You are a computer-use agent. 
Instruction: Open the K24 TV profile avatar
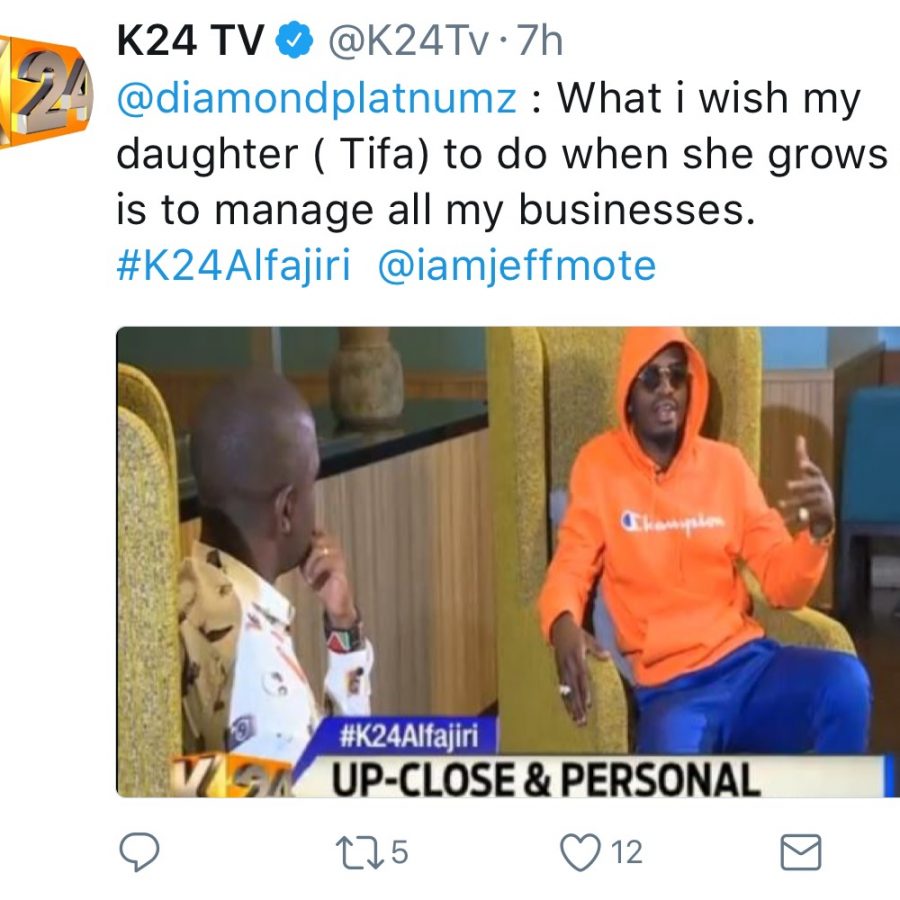click(x=45, y=92)
